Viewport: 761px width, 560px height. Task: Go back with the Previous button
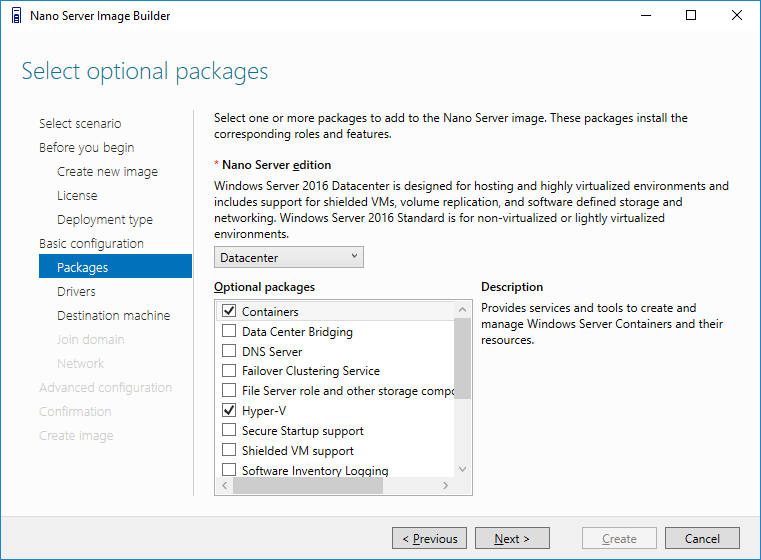[x=430, y=538]
